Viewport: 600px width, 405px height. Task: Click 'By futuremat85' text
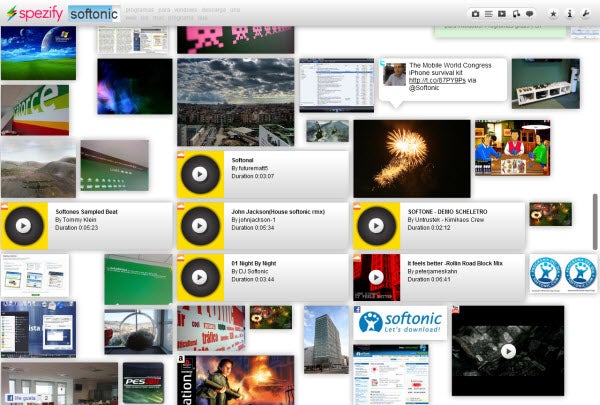coord(250,168)
